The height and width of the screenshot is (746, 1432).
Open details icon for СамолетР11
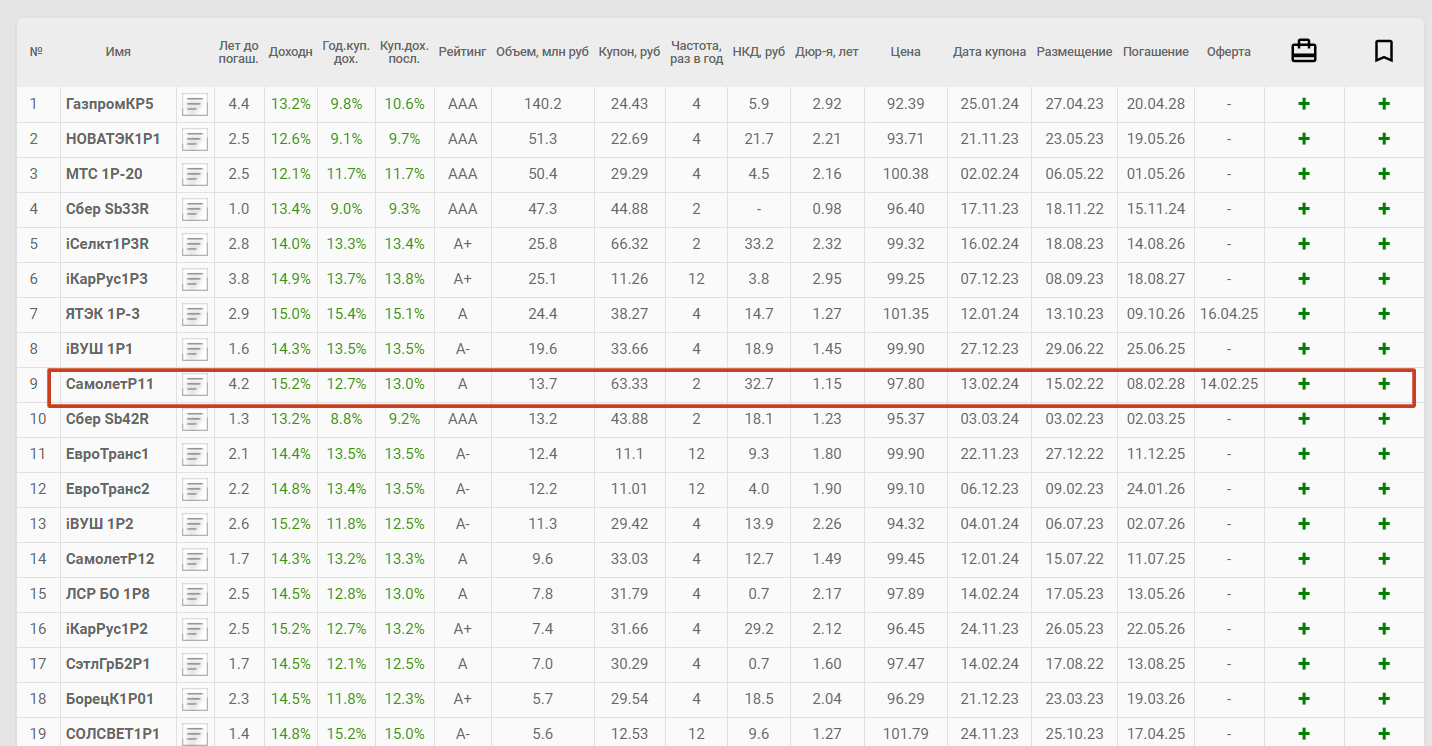pyautogui.click(x=195, y=384)
